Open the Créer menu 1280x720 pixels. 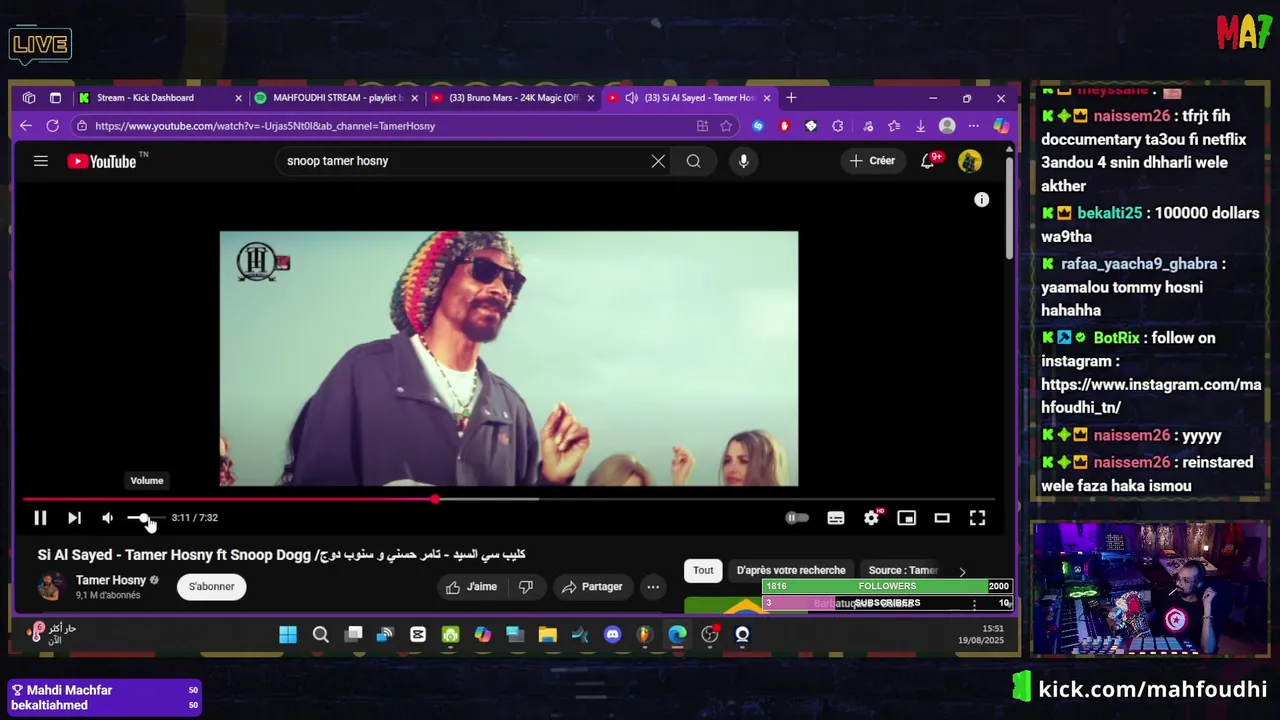pos(872,161)
